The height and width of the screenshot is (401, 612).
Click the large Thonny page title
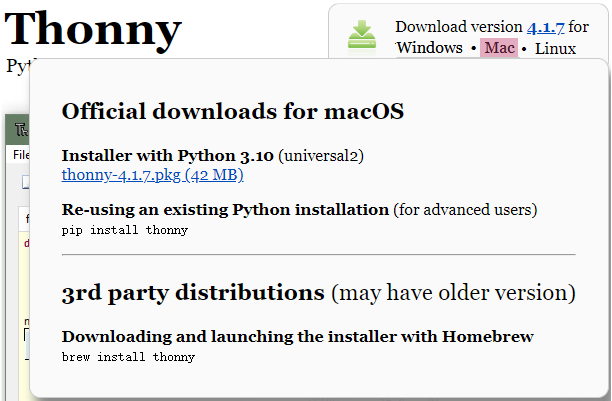[x=93, y=30]
